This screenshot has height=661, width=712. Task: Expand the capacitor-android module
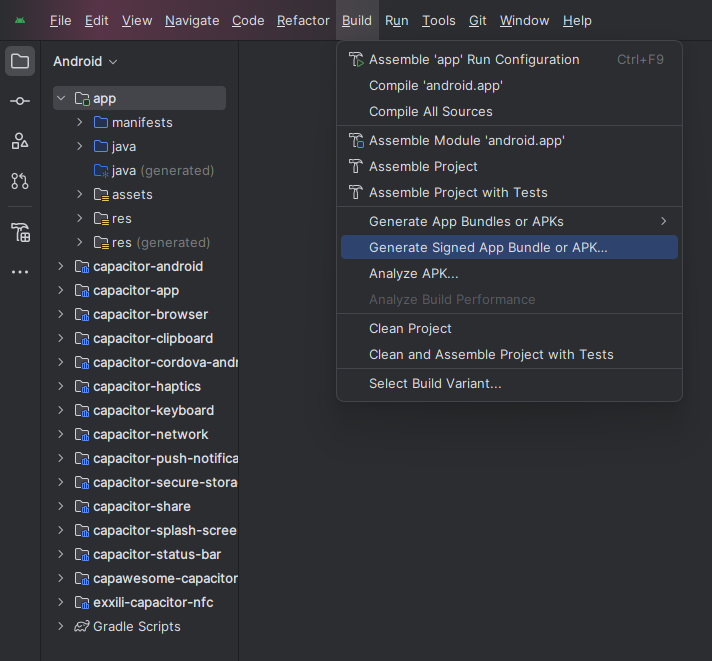[61, 266]
